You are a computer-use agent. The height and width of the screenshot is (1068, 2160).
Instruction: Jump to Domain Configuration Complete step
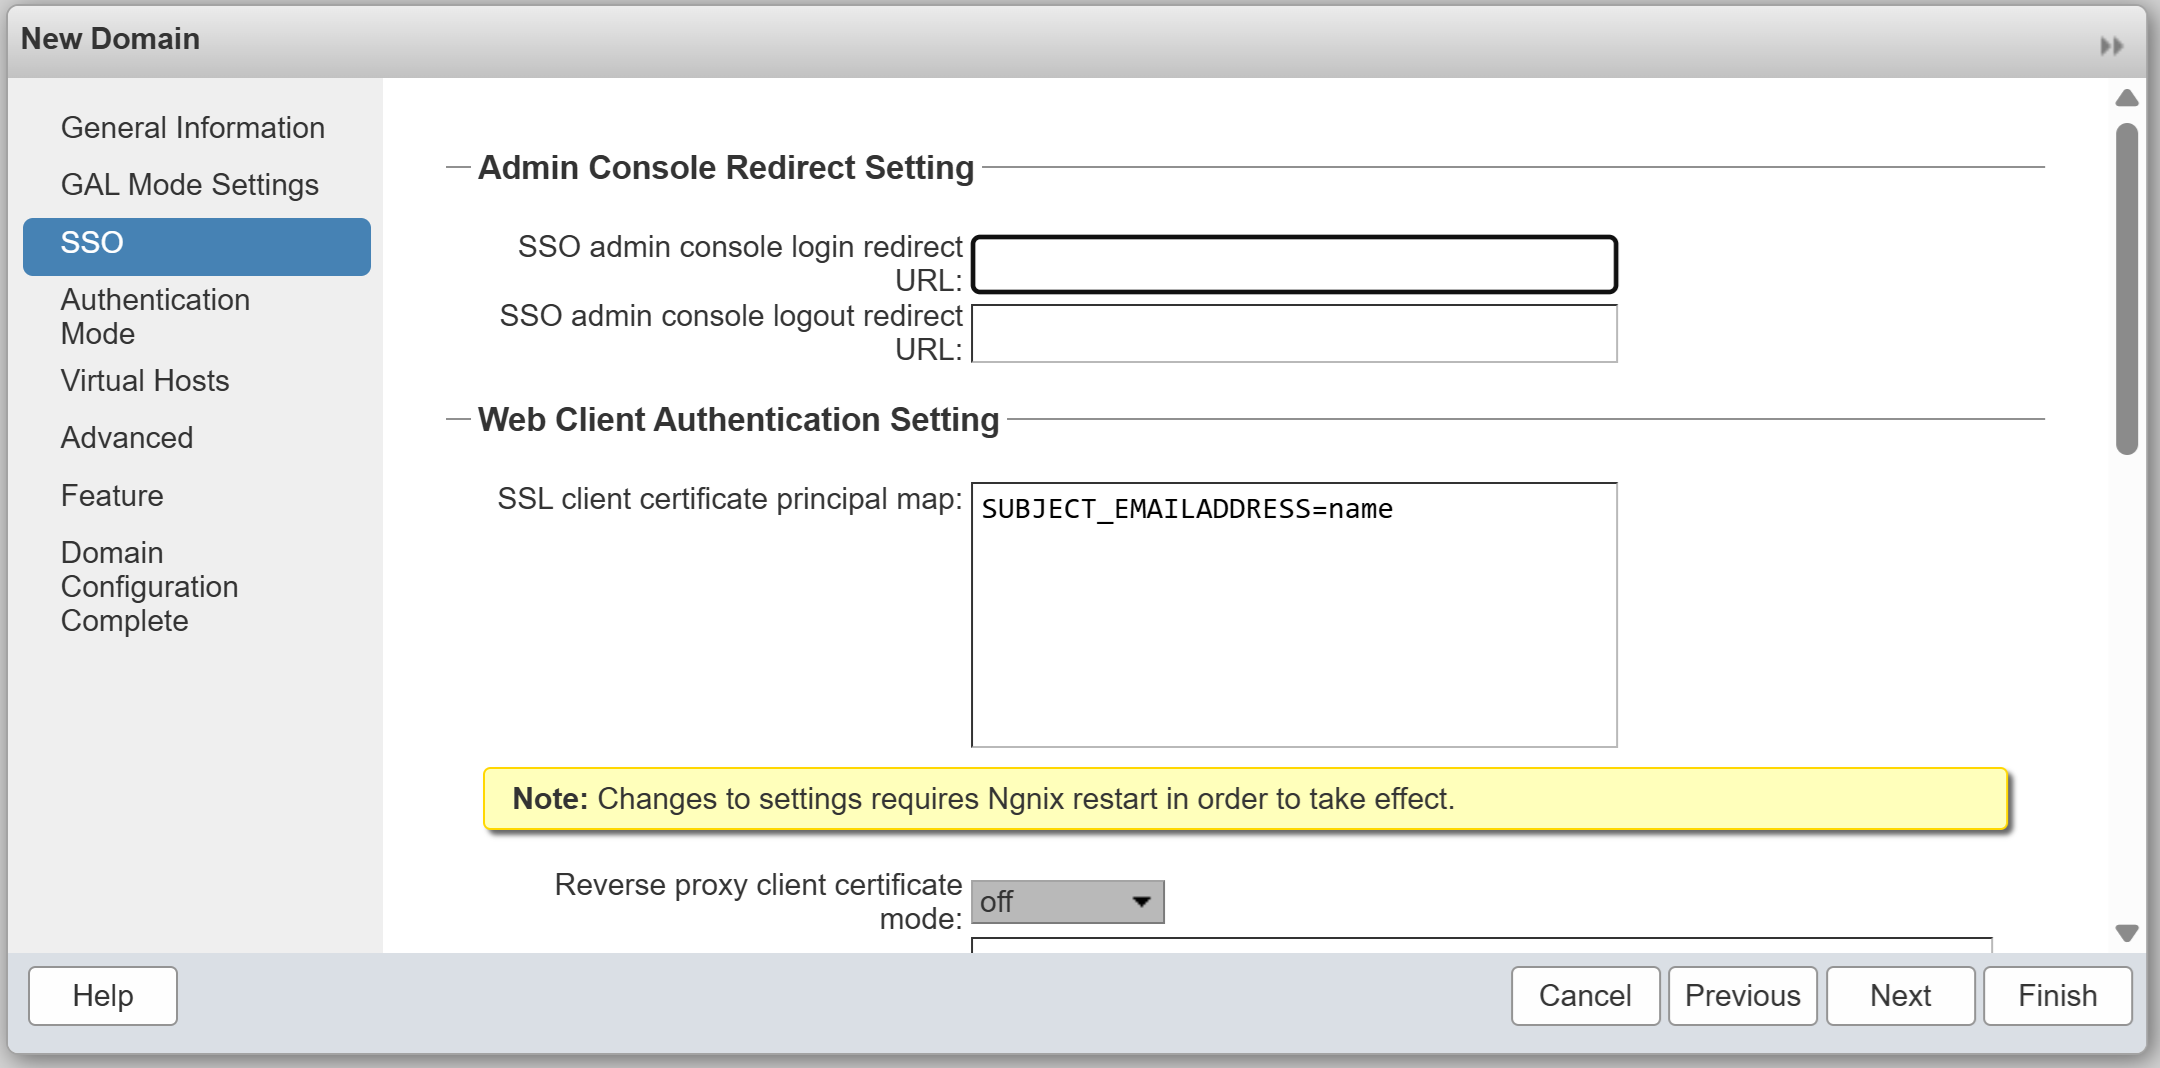point(149,587)
